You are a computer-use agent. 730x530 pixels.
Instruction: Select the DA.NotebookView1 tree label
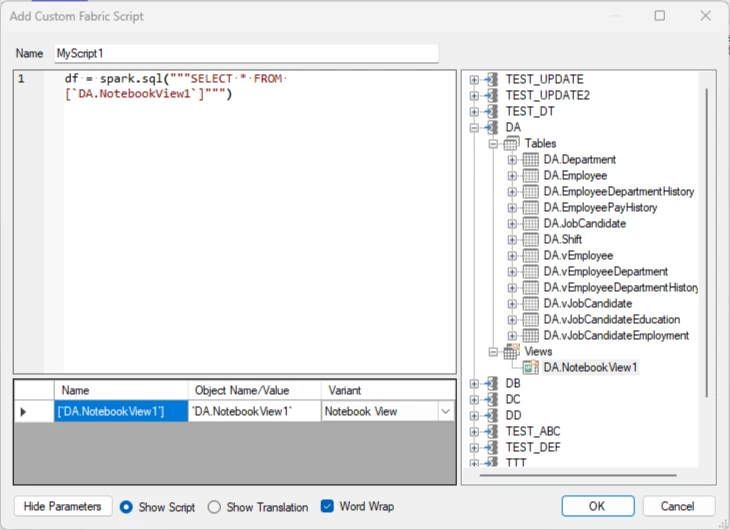click(590, 367)
